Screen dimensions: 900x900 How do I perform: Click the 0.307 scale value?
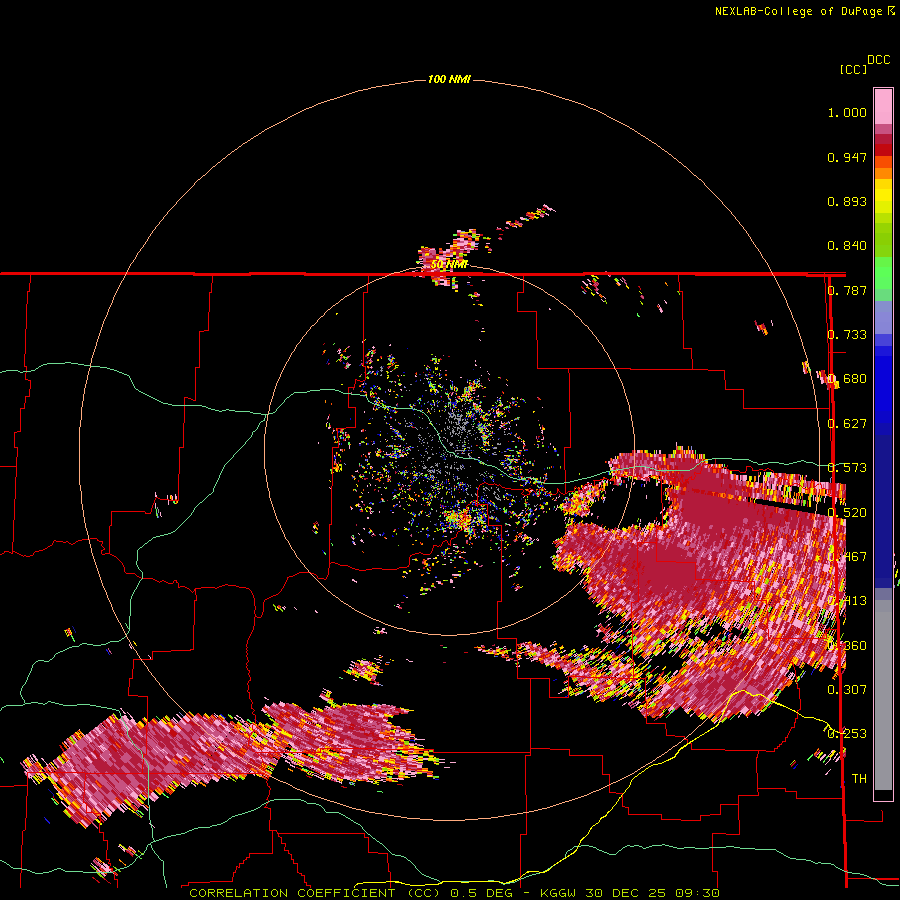847,689
